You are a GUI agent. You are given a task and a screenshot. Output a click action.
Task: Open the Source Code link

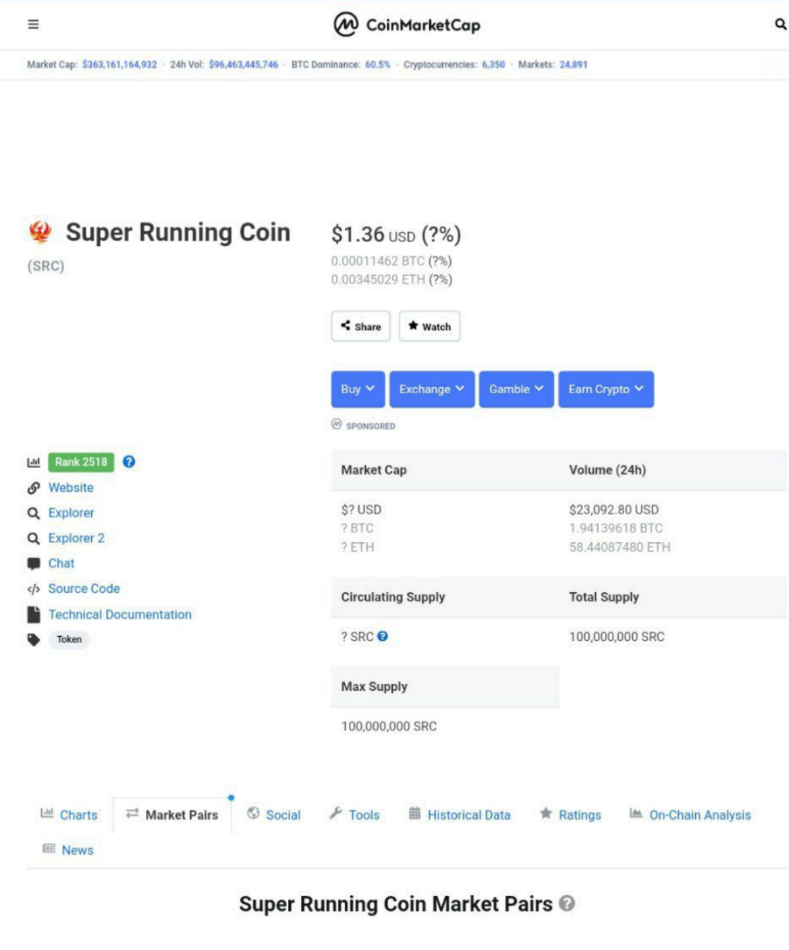(84, 589)
